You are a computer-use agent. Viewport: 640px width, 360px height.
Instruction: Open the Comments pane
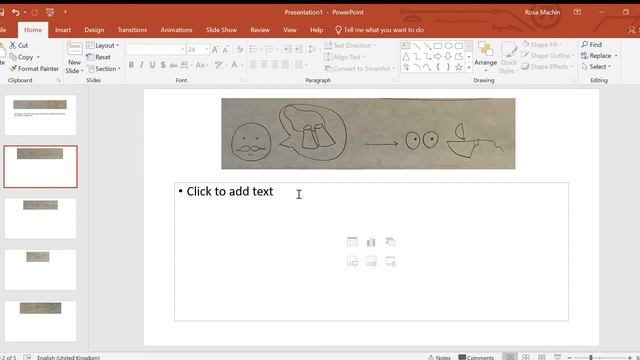[x=476, y=357]
